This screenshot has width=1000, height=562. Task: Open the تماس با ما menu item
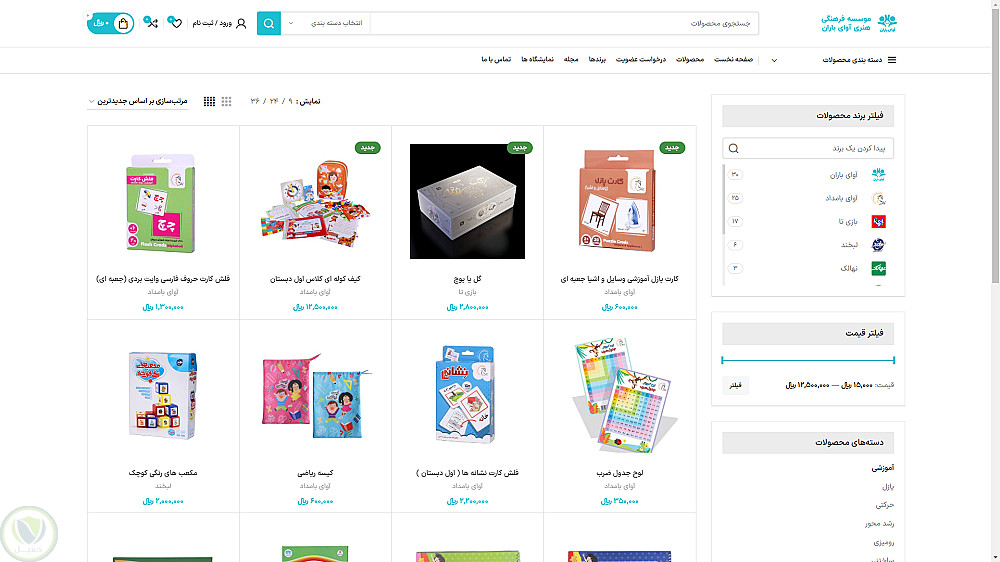(x=496, y=59)
